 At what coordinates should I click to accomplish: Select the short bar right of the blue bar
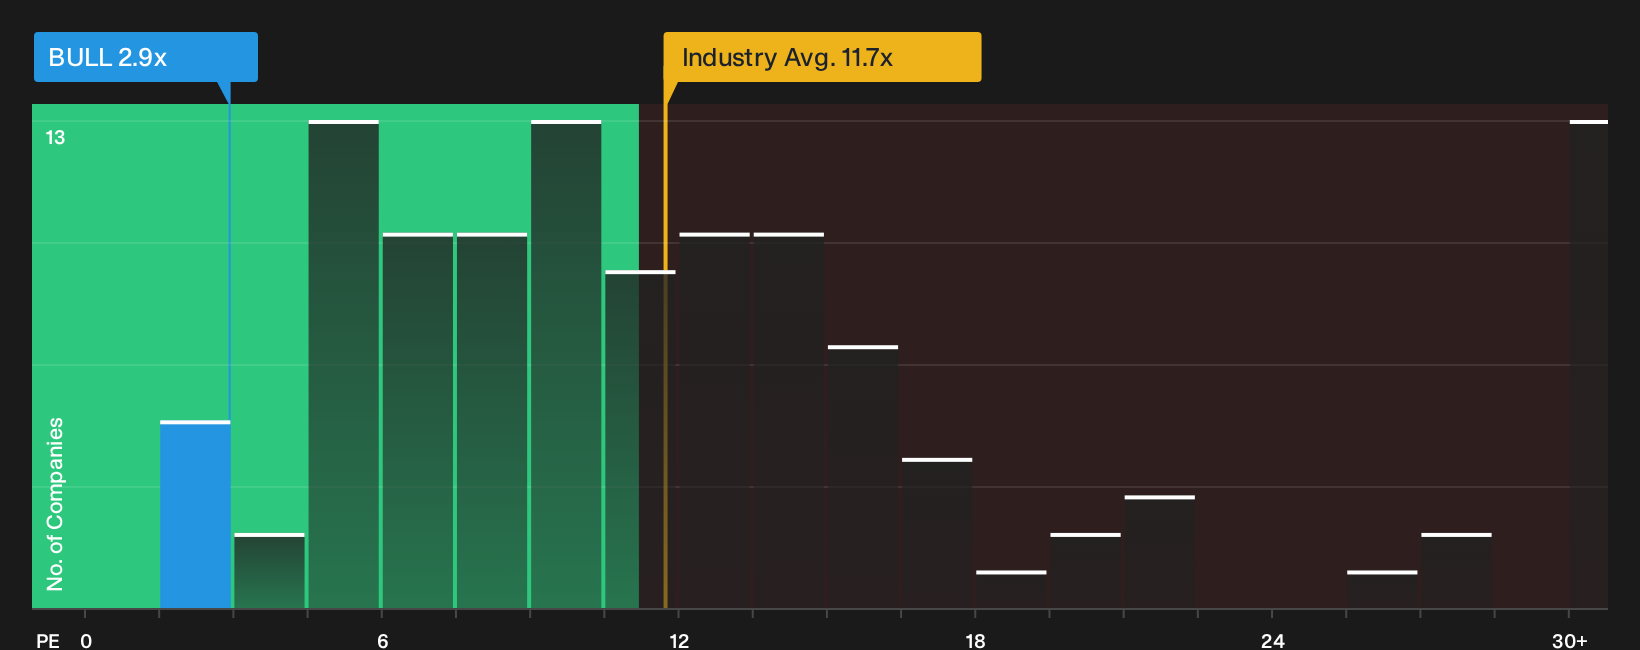pyautogui.click(x=269, y=571)
